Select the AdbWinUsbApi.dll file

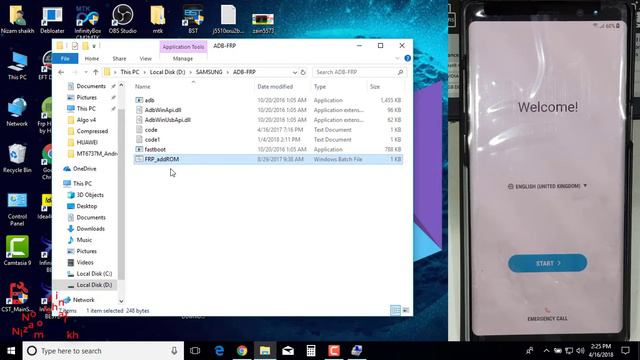tap(268, 120)
